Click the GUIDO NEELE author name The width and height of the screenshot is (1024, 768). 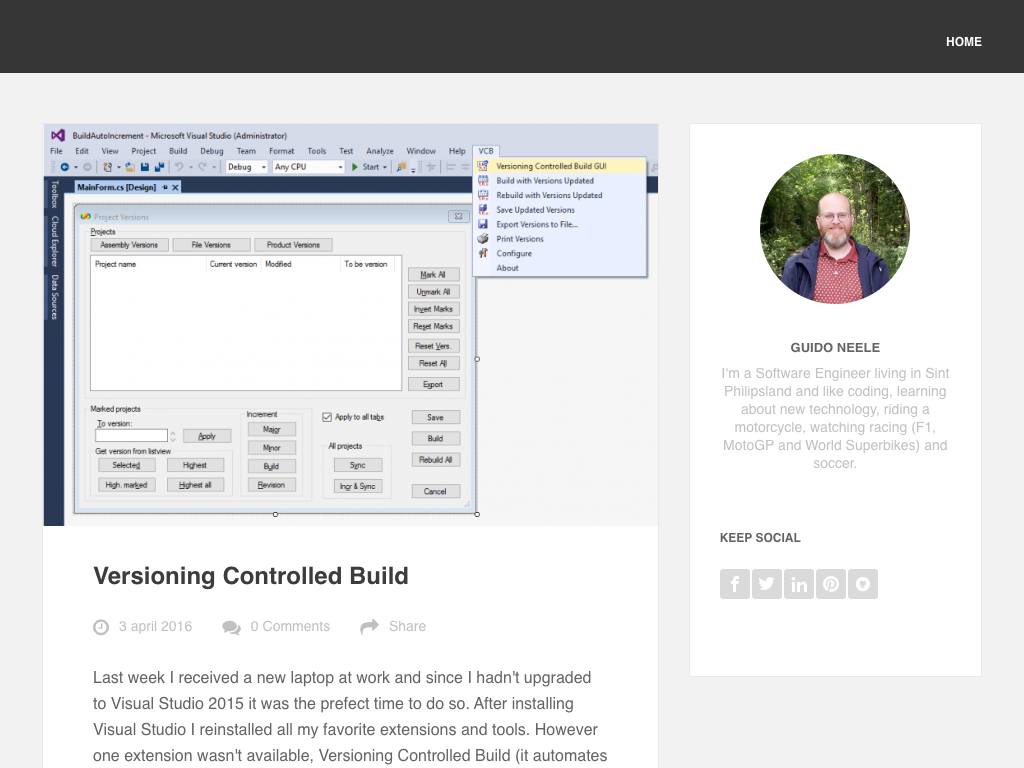835,347
